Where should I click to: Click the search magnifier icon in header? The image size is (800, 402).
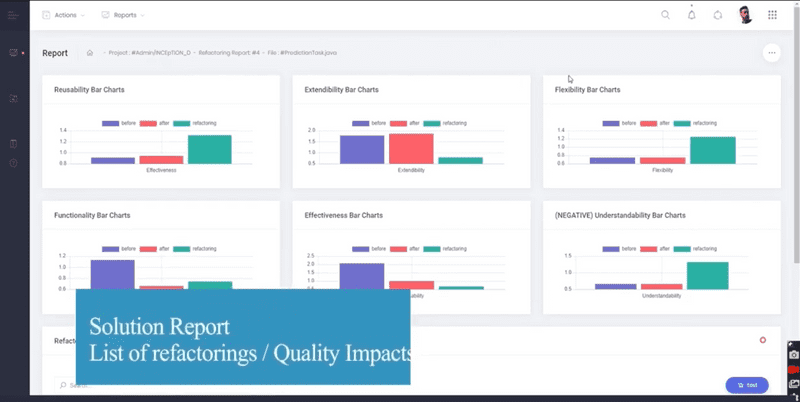pyautogui.click(x=666, y=15)
